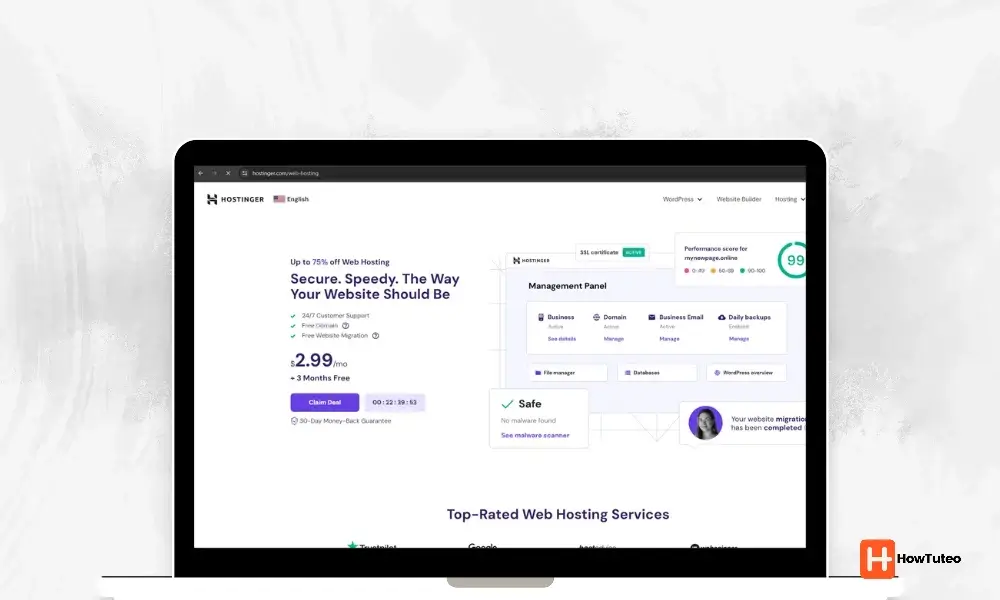Click the Business Email envelope icon

652,317
